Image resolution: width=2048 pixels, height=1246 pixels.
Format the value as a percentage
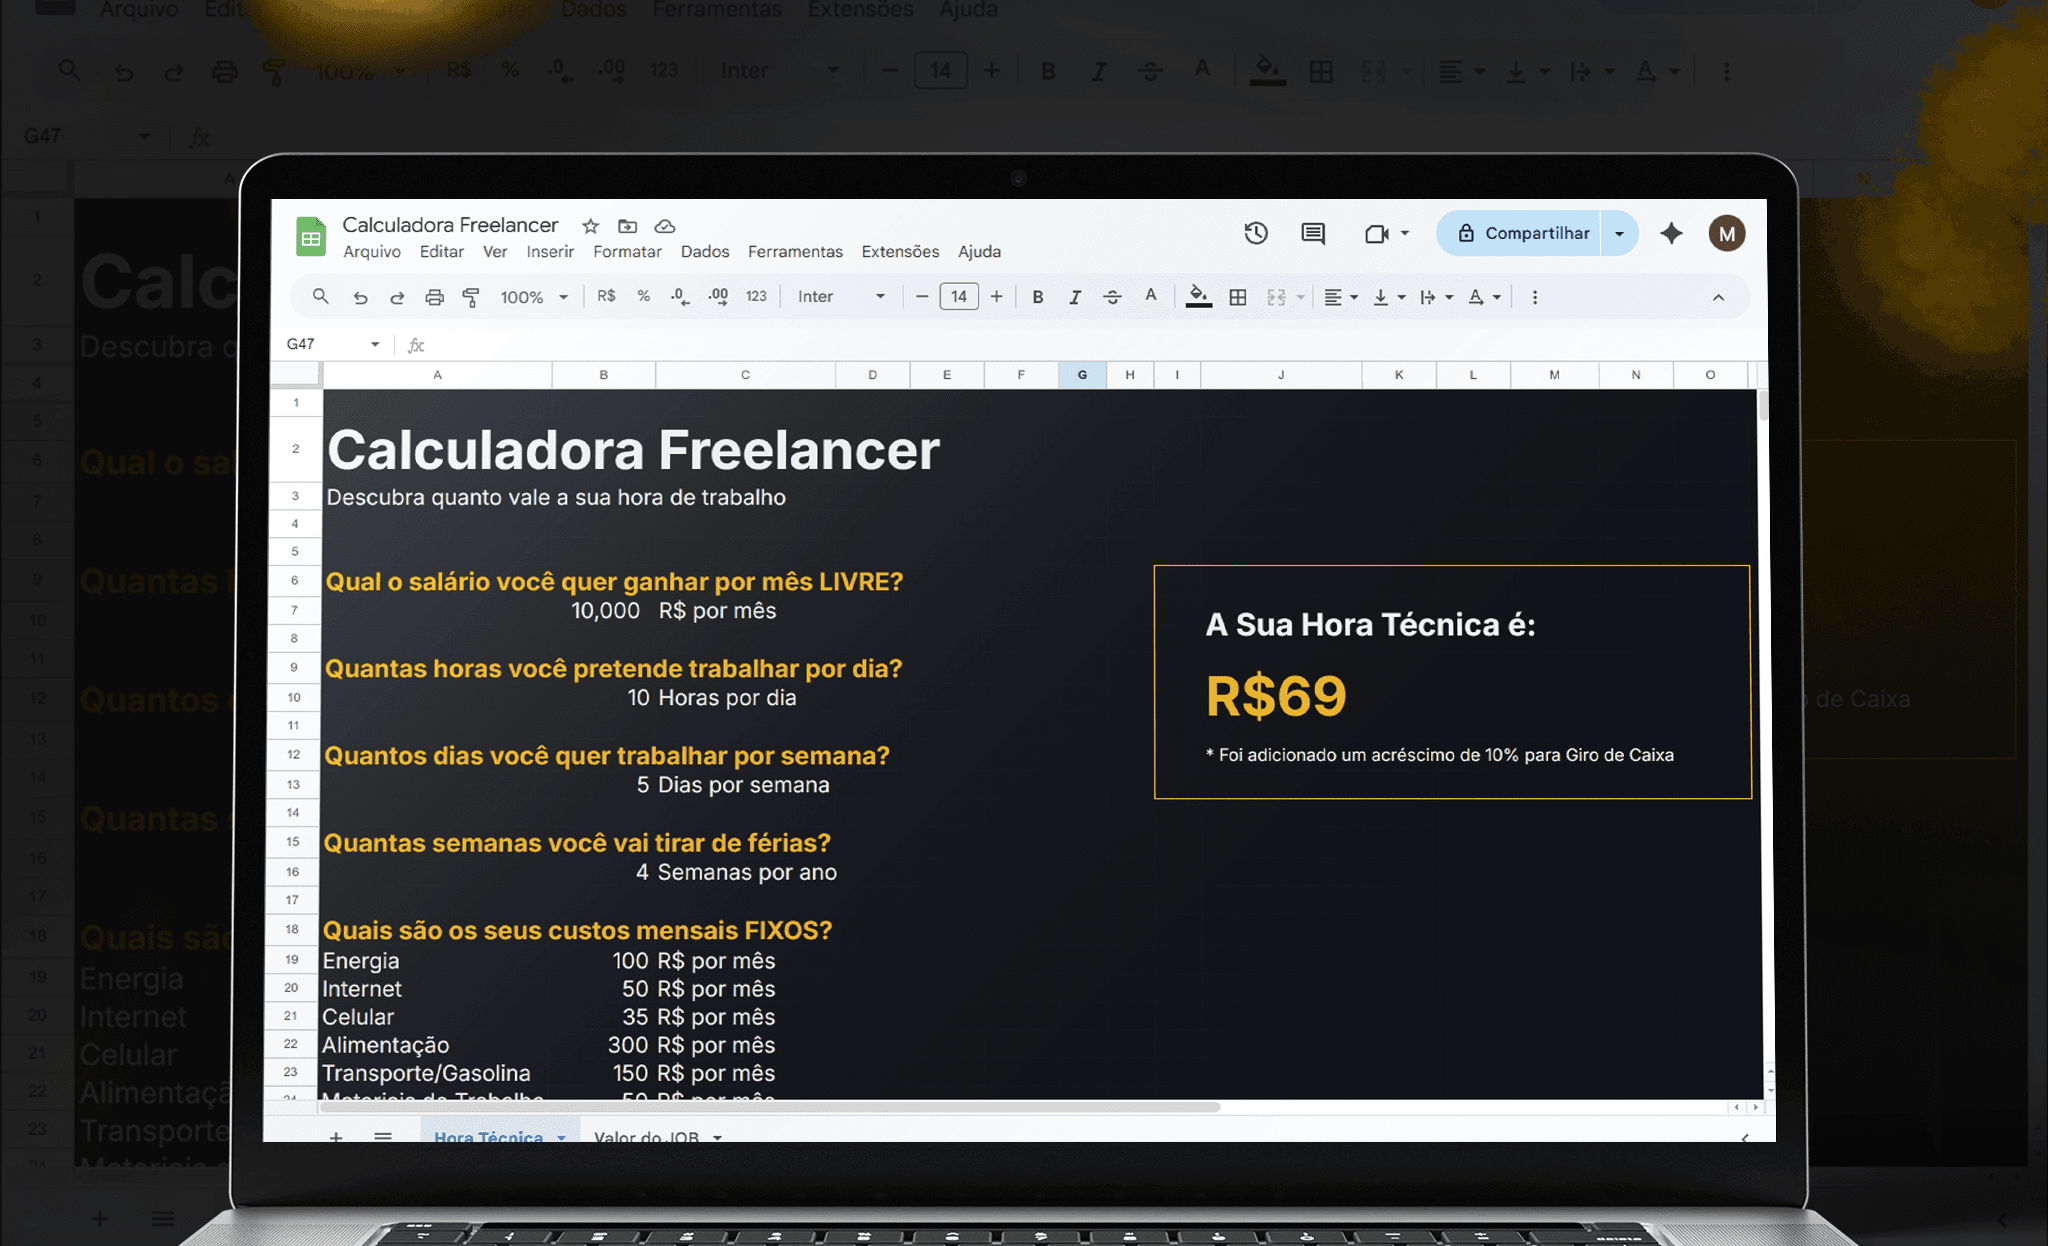(643, 296)
